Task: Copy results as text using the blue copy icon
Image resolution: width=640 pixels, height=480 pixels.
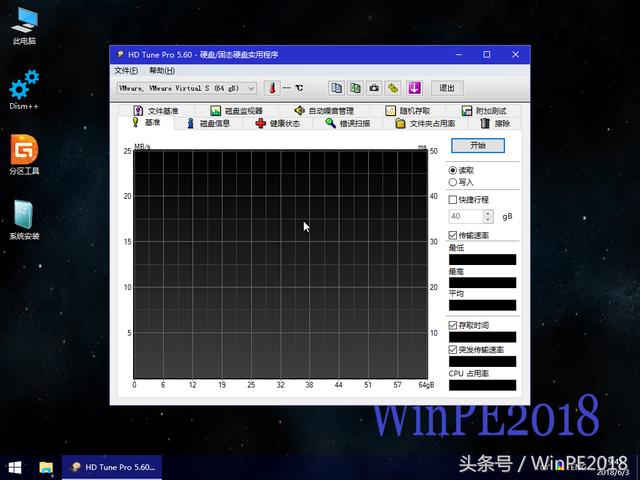Action: [337, 88]
